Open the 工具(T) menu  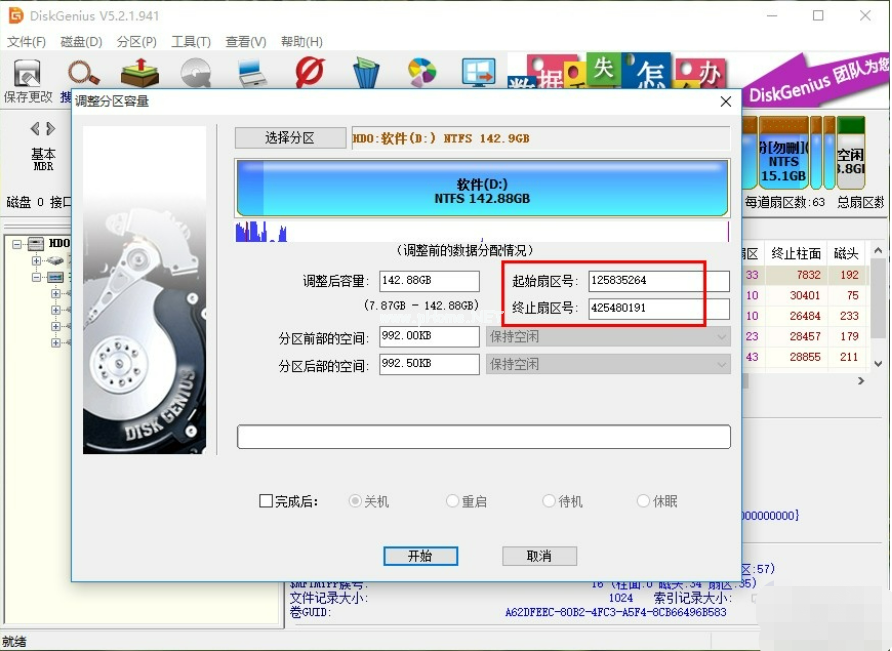pyautogui.click(x=190, y=42)
